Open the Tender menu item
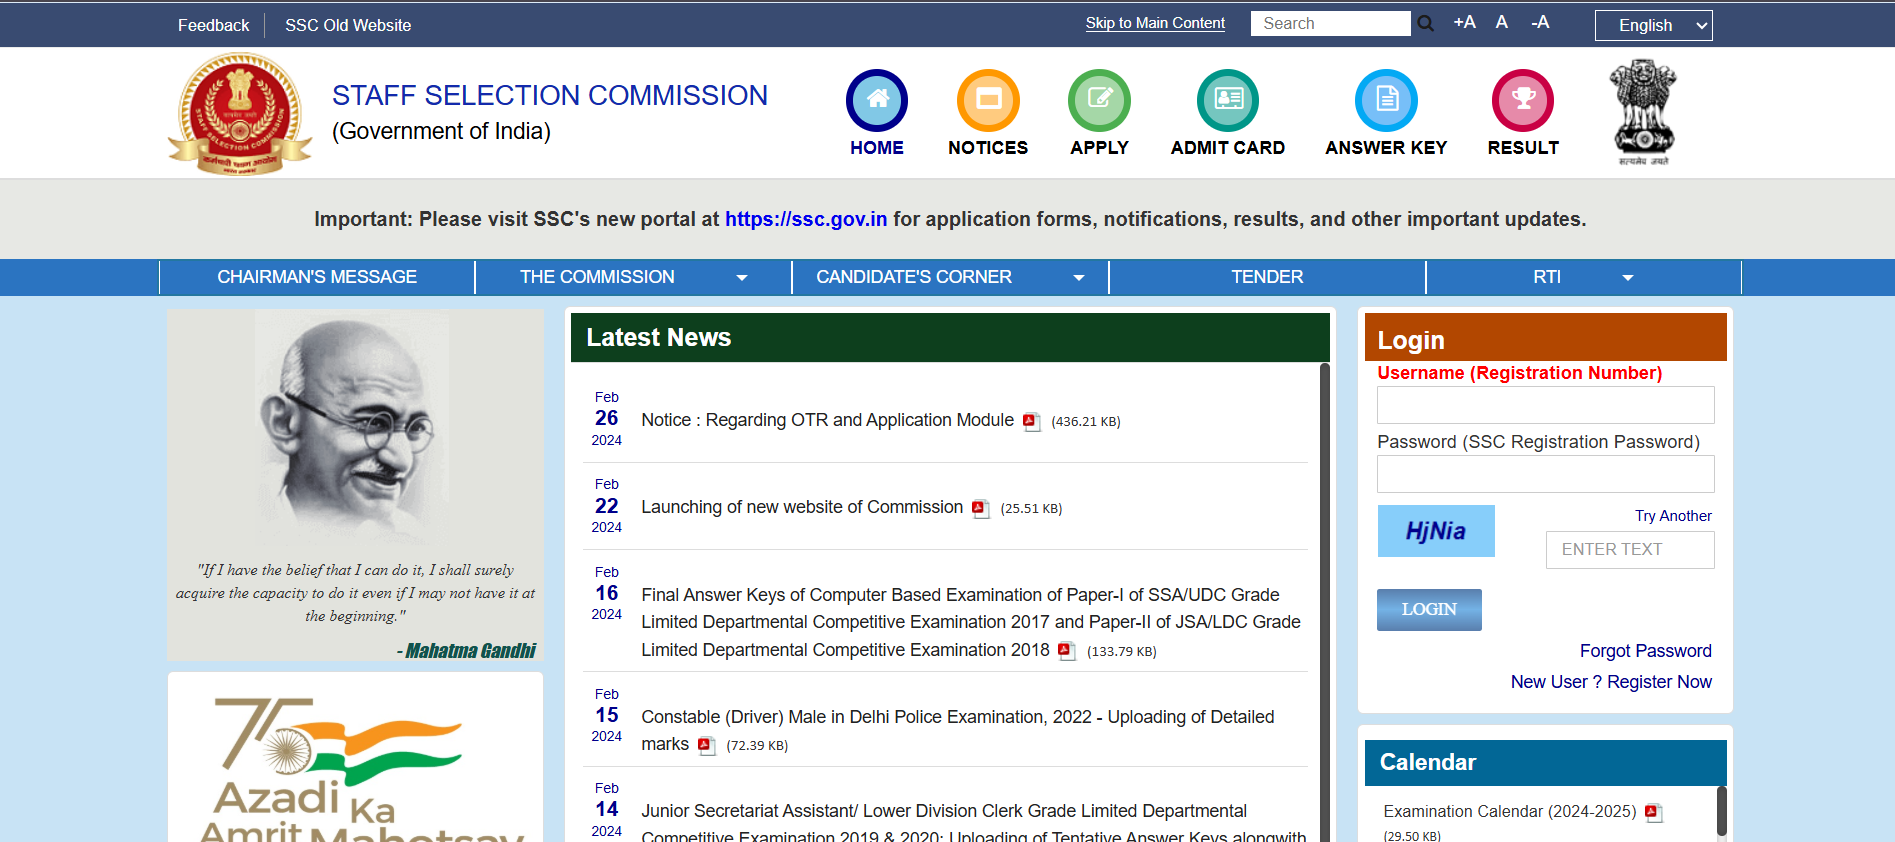Viewport: 1895px width, 842px height. coord(1267,277)
